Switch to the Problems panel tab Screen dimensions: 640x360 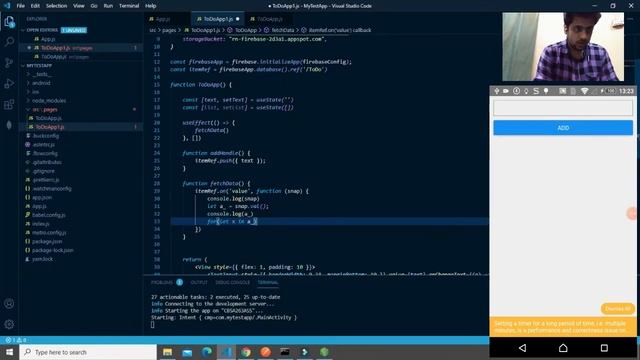tap(162, 282)
